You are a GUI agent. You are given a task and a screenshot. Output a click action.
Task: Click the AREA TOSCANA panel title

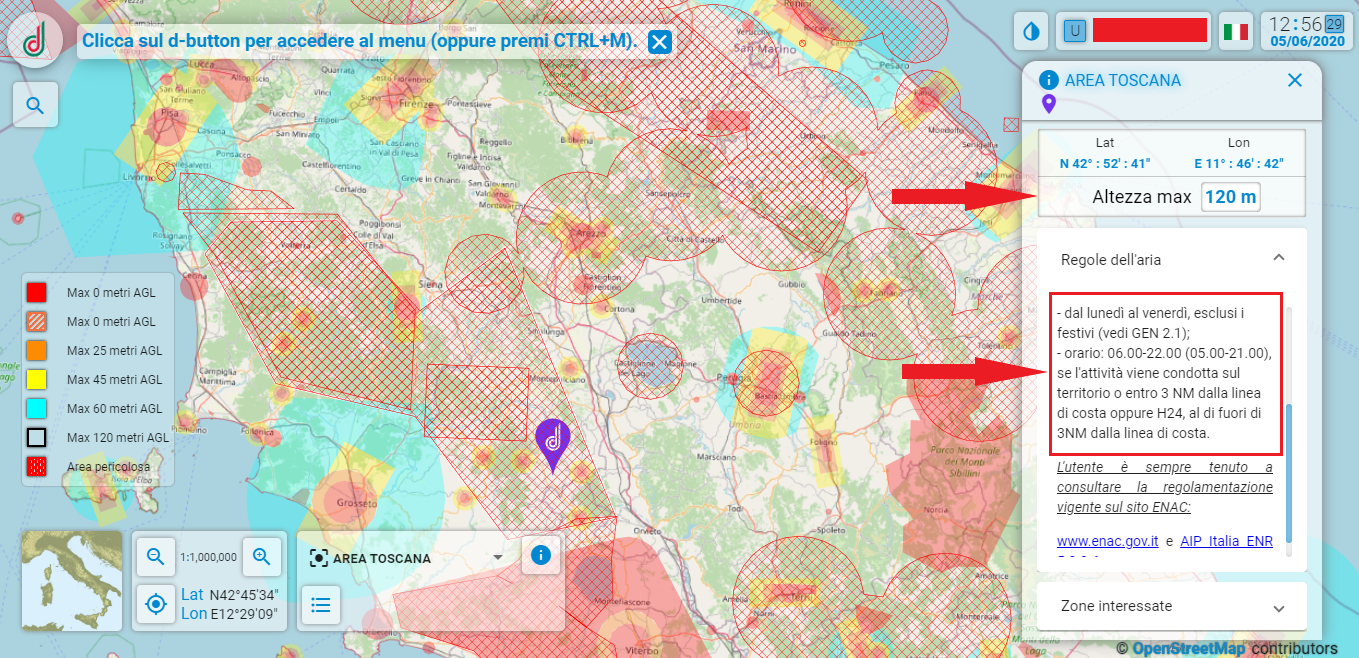point(1123,80)
